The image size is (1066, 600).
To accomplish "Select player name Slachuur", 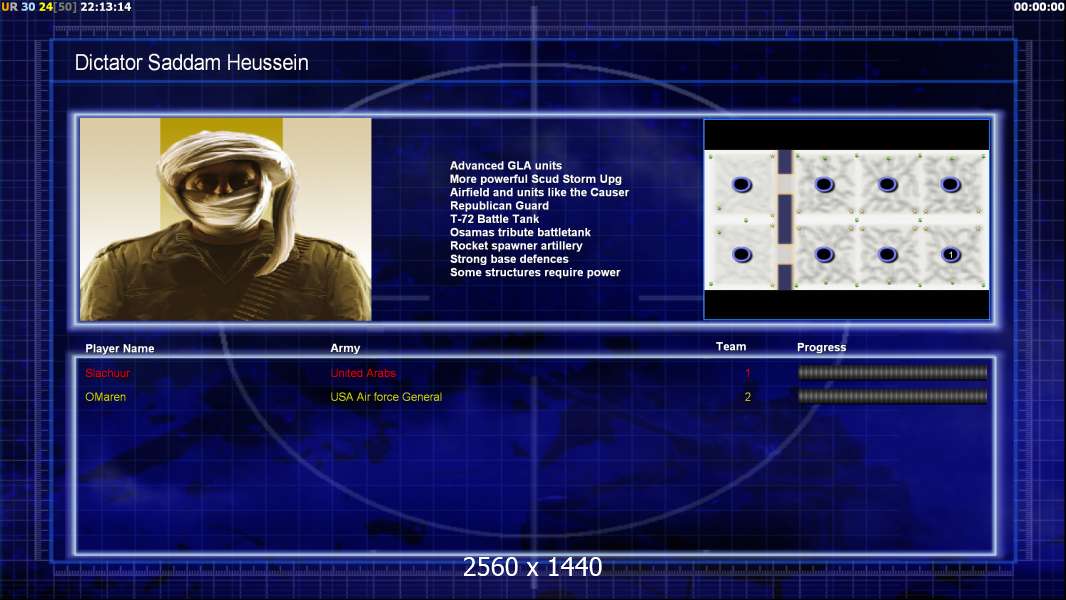I will point(107,373).
